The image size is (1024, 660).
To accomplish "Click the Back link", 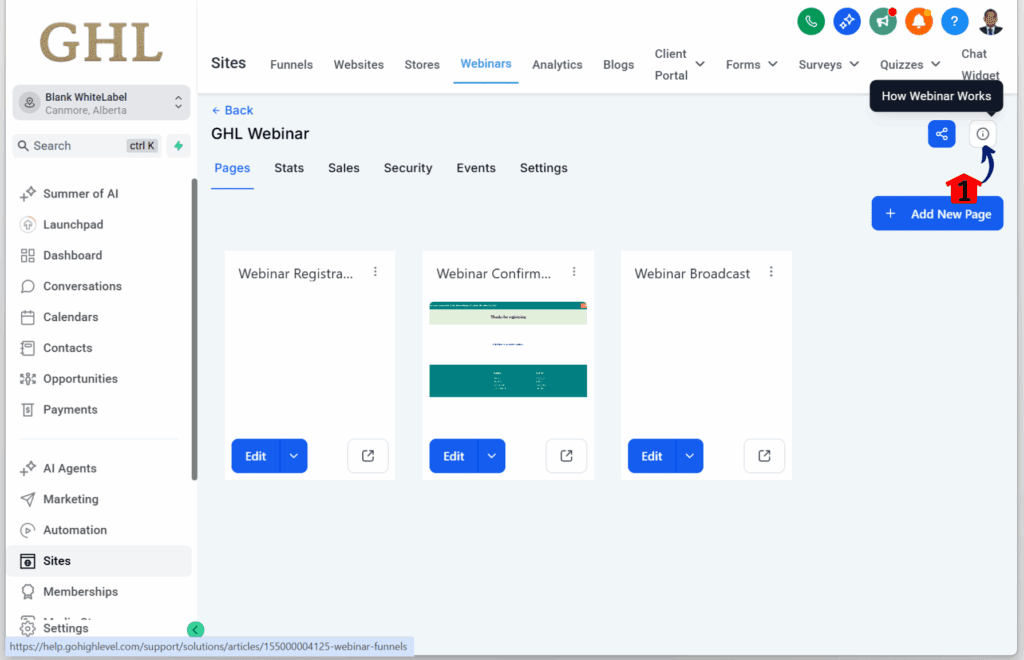I will [x=232, y=110].
